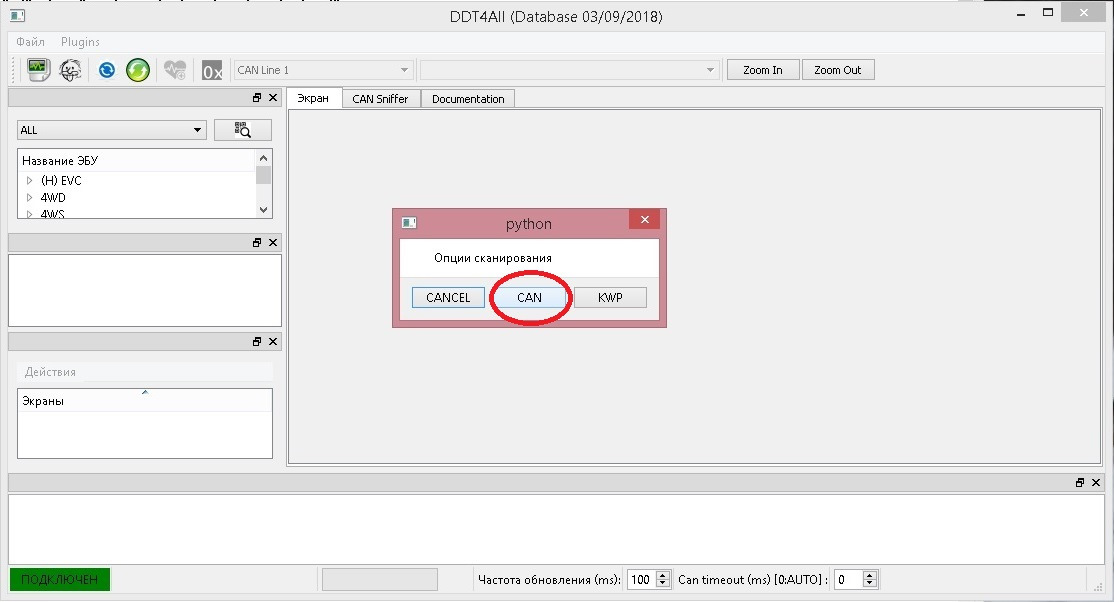The image size is (1114, 602).
Task: Expand the (H) EVC tree node
Action: (29, 181)
